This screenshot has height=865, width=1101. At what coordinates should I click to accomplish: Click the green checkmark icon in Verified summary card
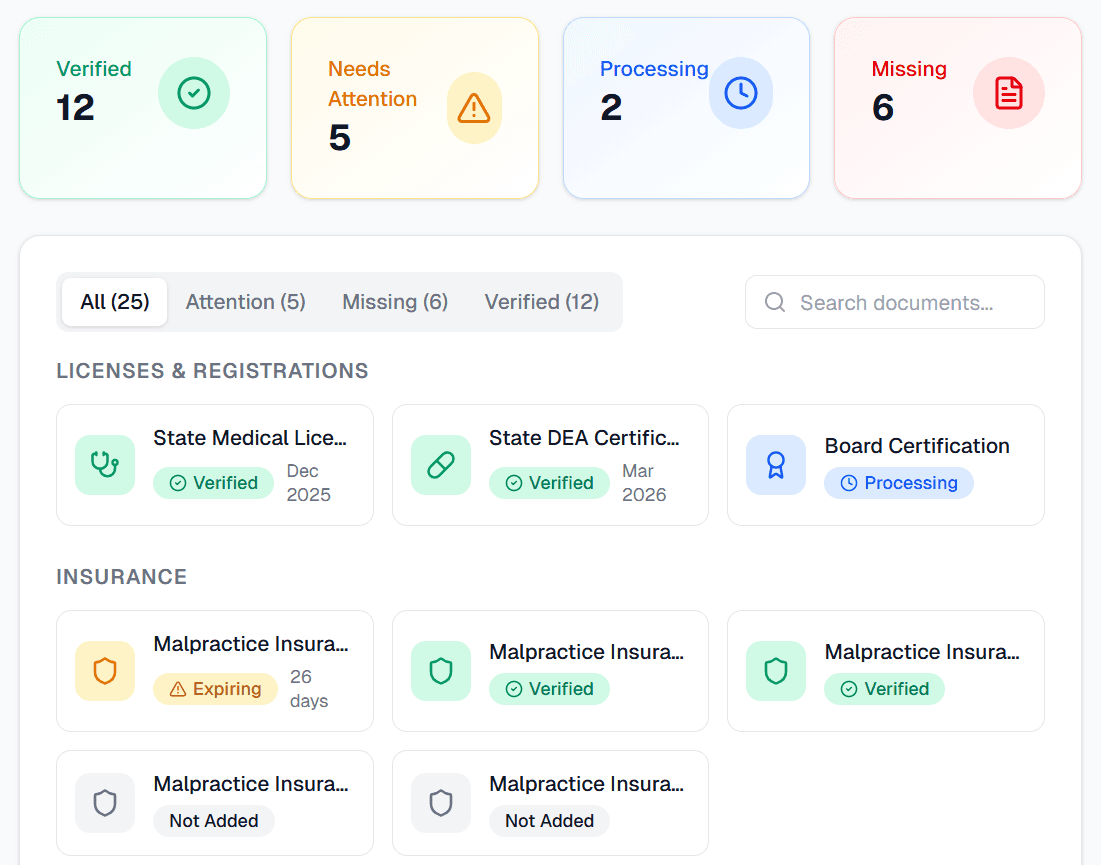coord(194,93)
